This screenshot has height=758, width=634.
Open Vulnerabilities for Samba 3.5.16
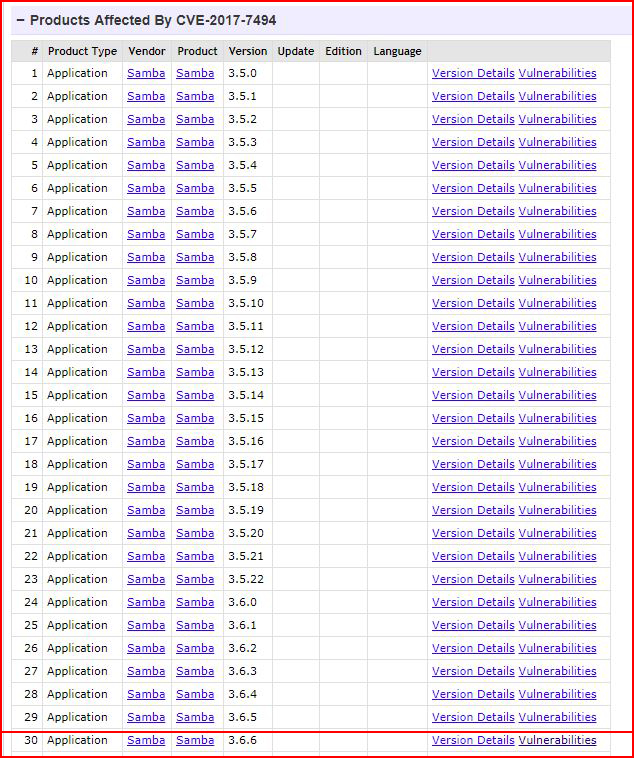[x=557, y=441]
